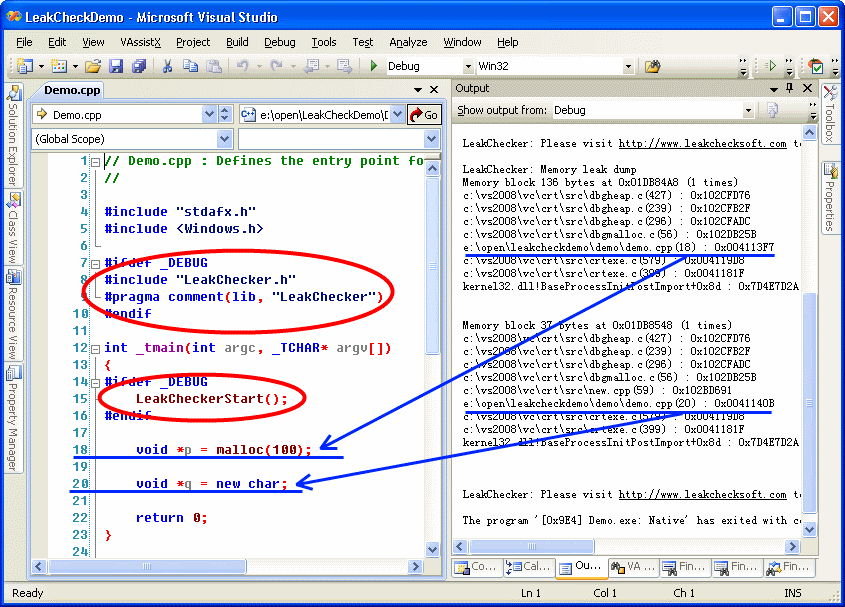
Task: Open the Solution Explorer side tab
Action: 14,137
